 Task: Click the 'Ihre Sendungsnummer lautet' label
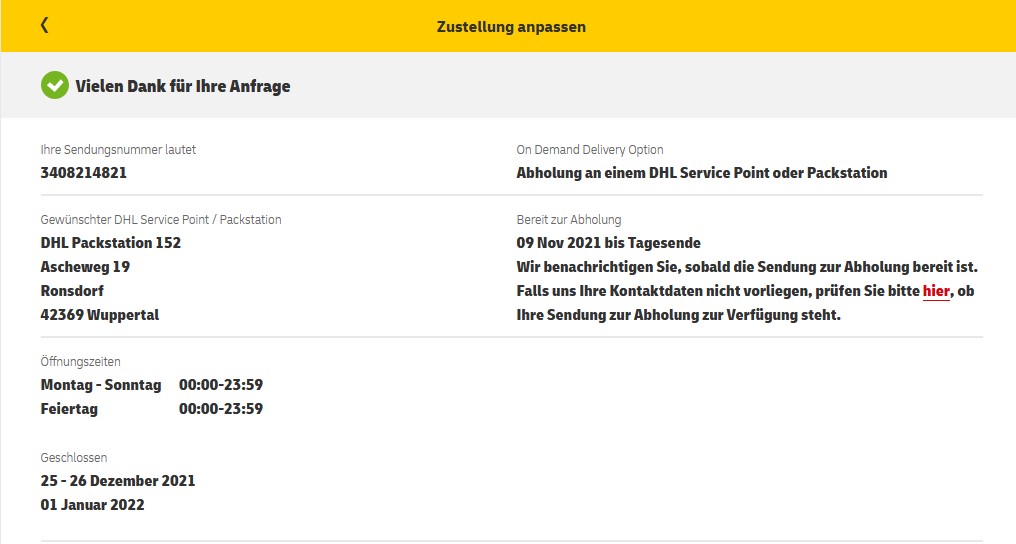point(118,150)
